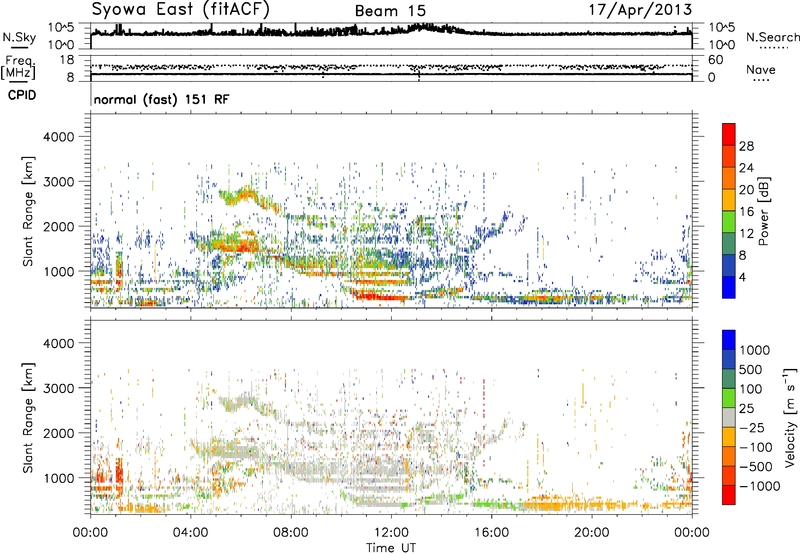Click the '500' label on the Velocity scale
This screenshot has width=800, height=554.
751,369
